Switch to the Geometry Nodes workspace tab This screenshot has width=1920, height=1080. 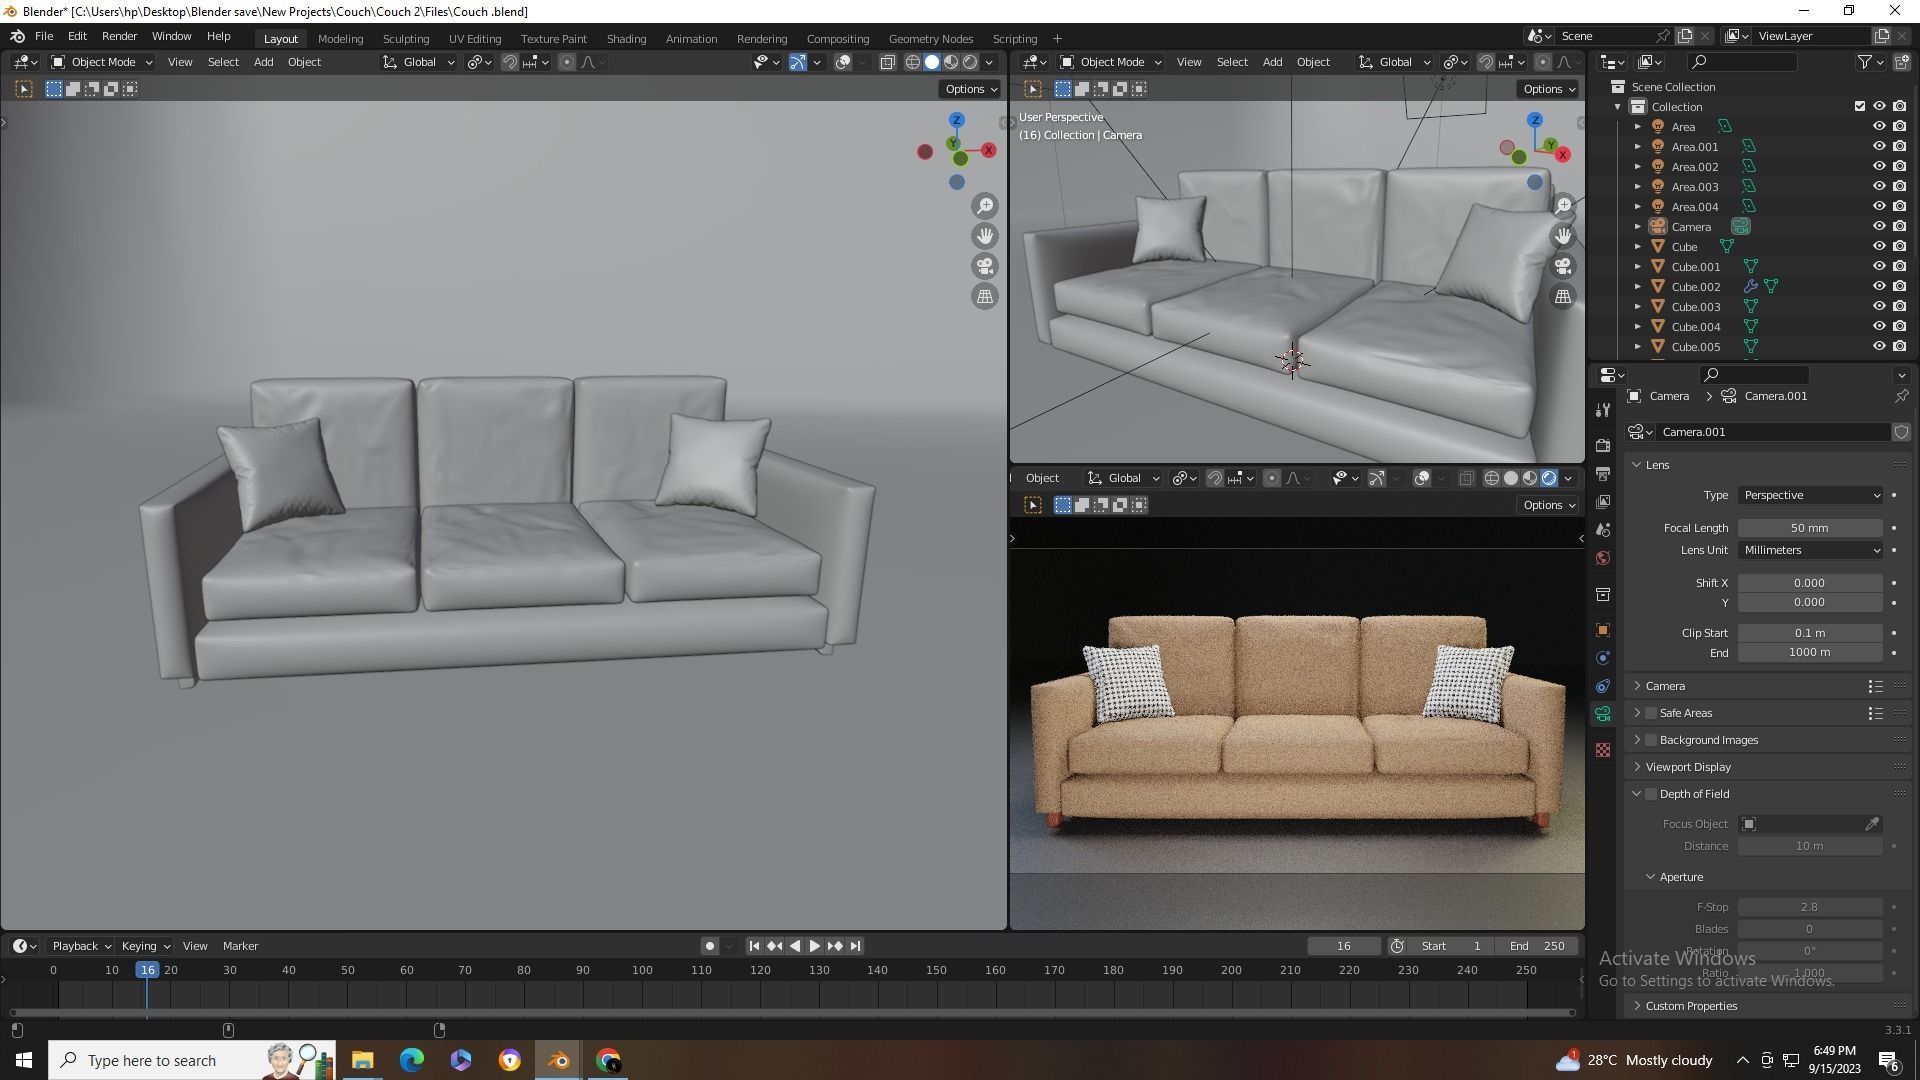[x=931, y=39]
